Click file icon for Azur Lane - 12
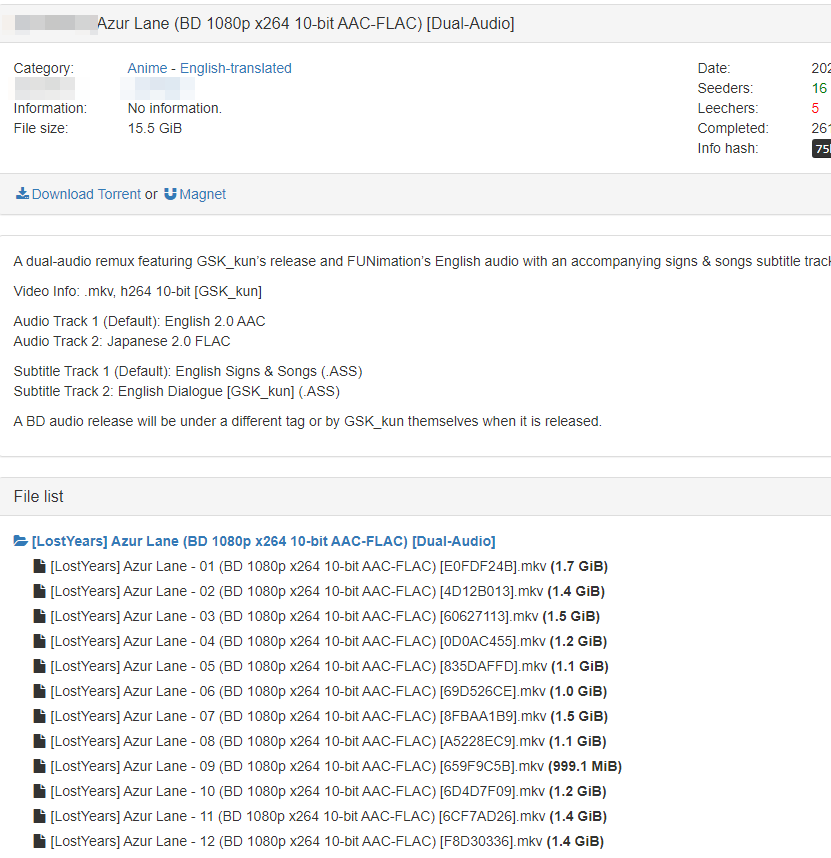The image size is (831, 858). click(x=39, y=841)
